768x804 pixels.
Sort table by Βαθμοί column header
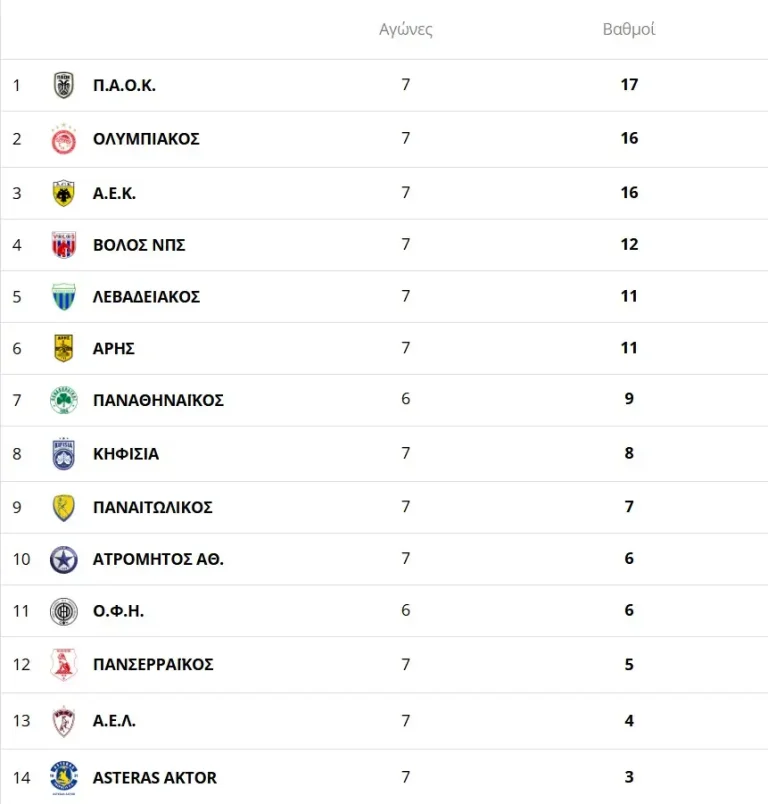pos(629,29)
